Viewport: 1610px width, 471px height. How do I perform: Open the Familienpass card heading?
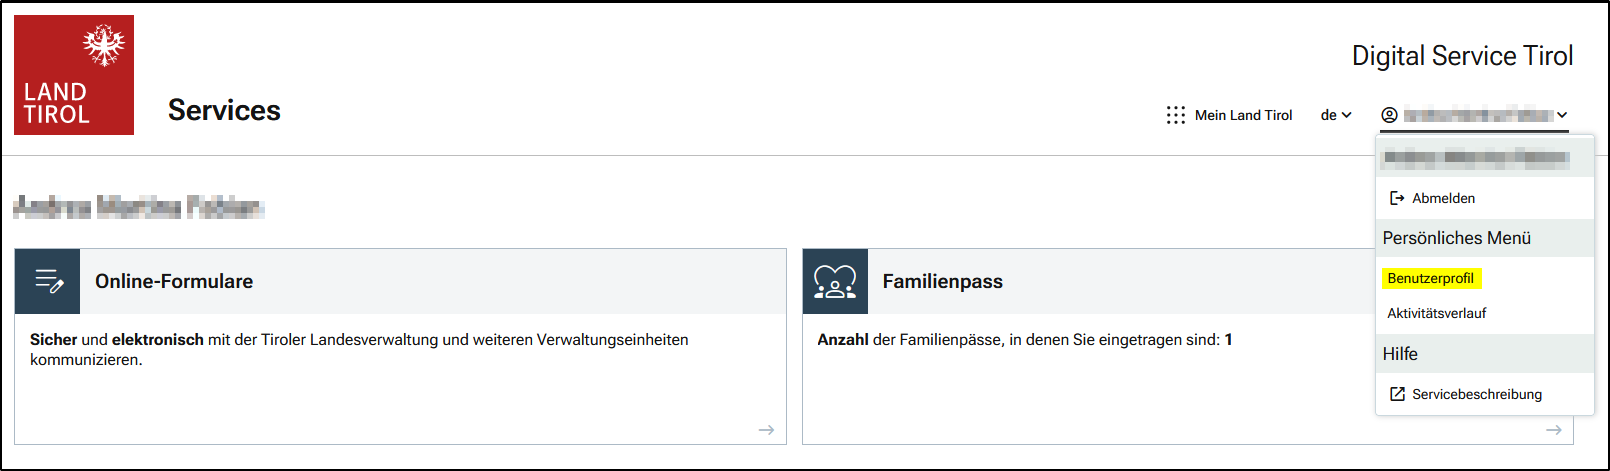click(942, 281)
